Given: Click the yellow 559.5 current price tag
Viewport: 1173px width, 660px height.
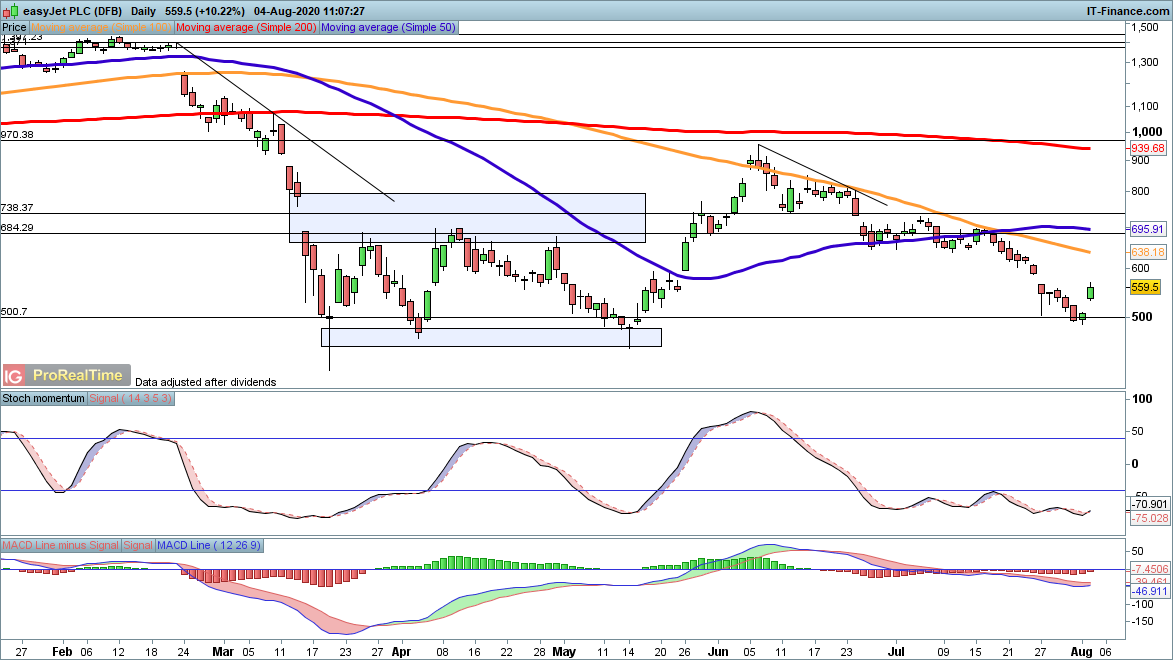Looking at the screenshot, I should point(1144,287).
